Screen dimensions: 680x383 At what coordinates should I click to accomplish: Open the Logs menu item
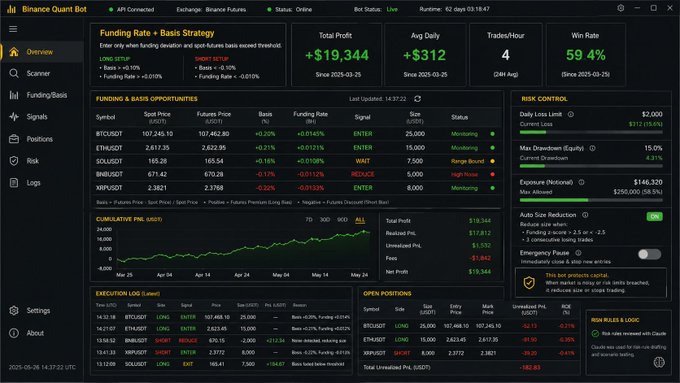click(x=42, y=183)
